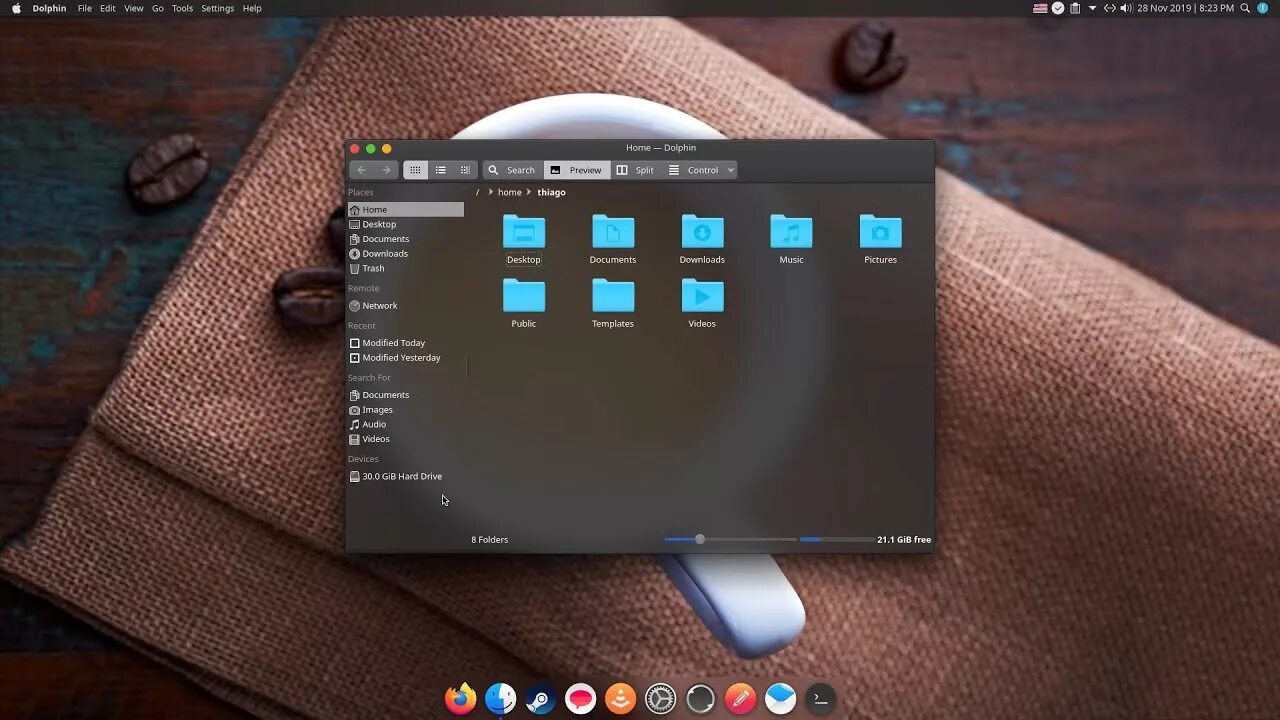Switch to the Compact view mode
This screenshot has width=1280, height=720.
[440, 170]
